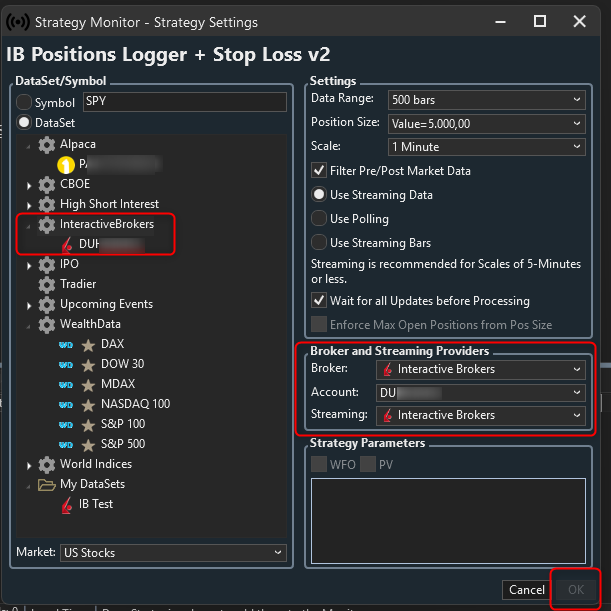This screenshot has width=611, height=611.
Task: Click the WealthData gear icon
Action: (47, 325)
